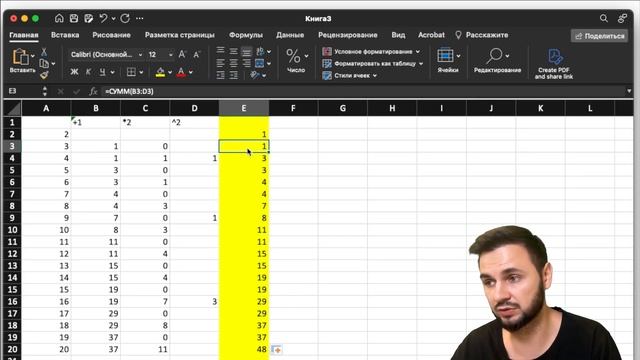Viewport: 640px width, 360px height.
Task: Click the Расскажите tell-me field
Action: [x=482, y=35]
